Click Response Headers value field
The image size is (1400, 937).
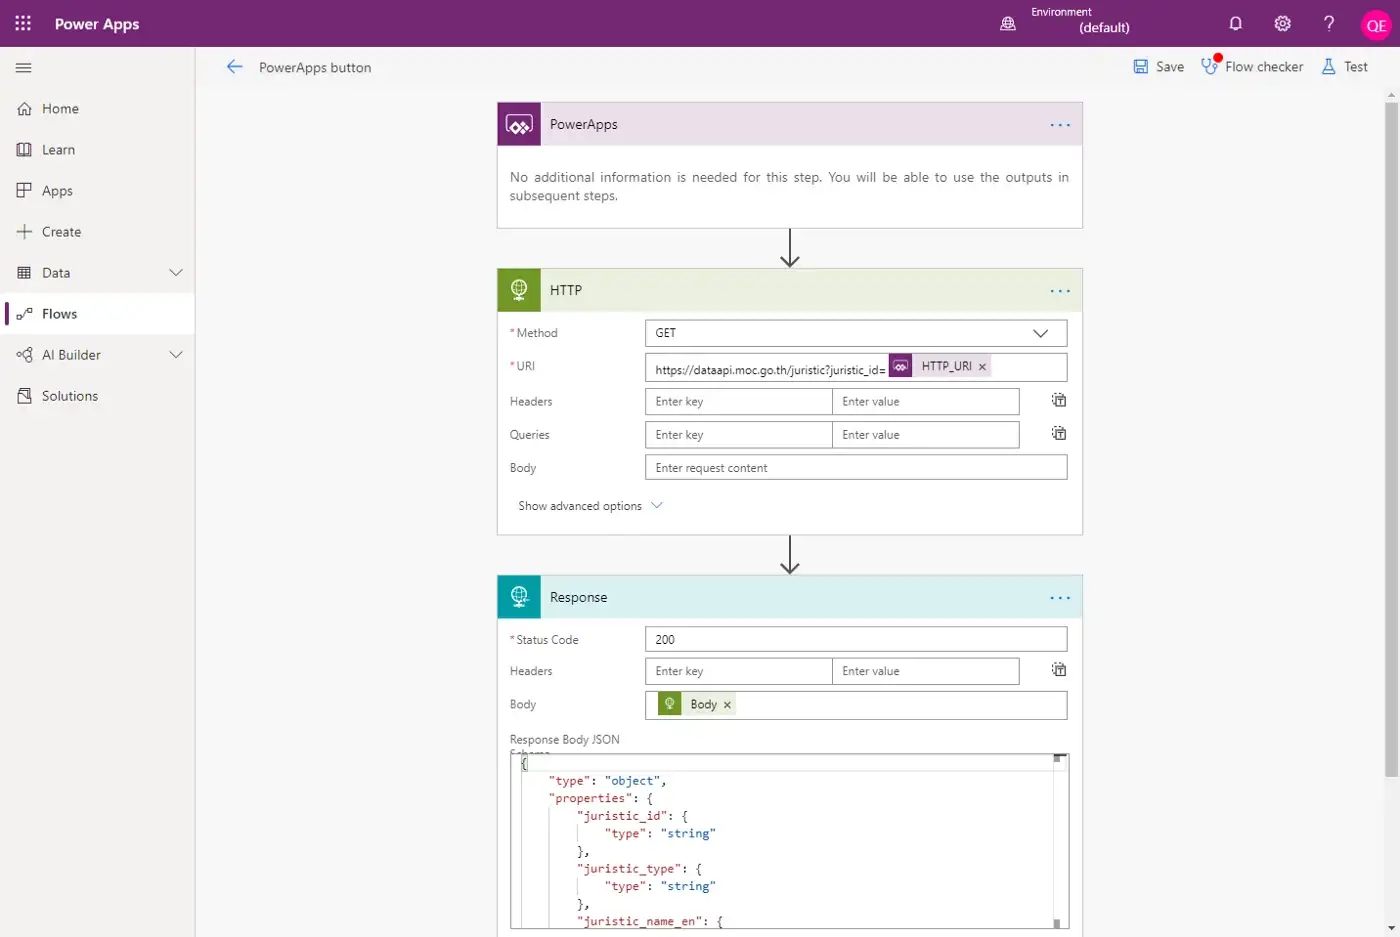(926, 671)
